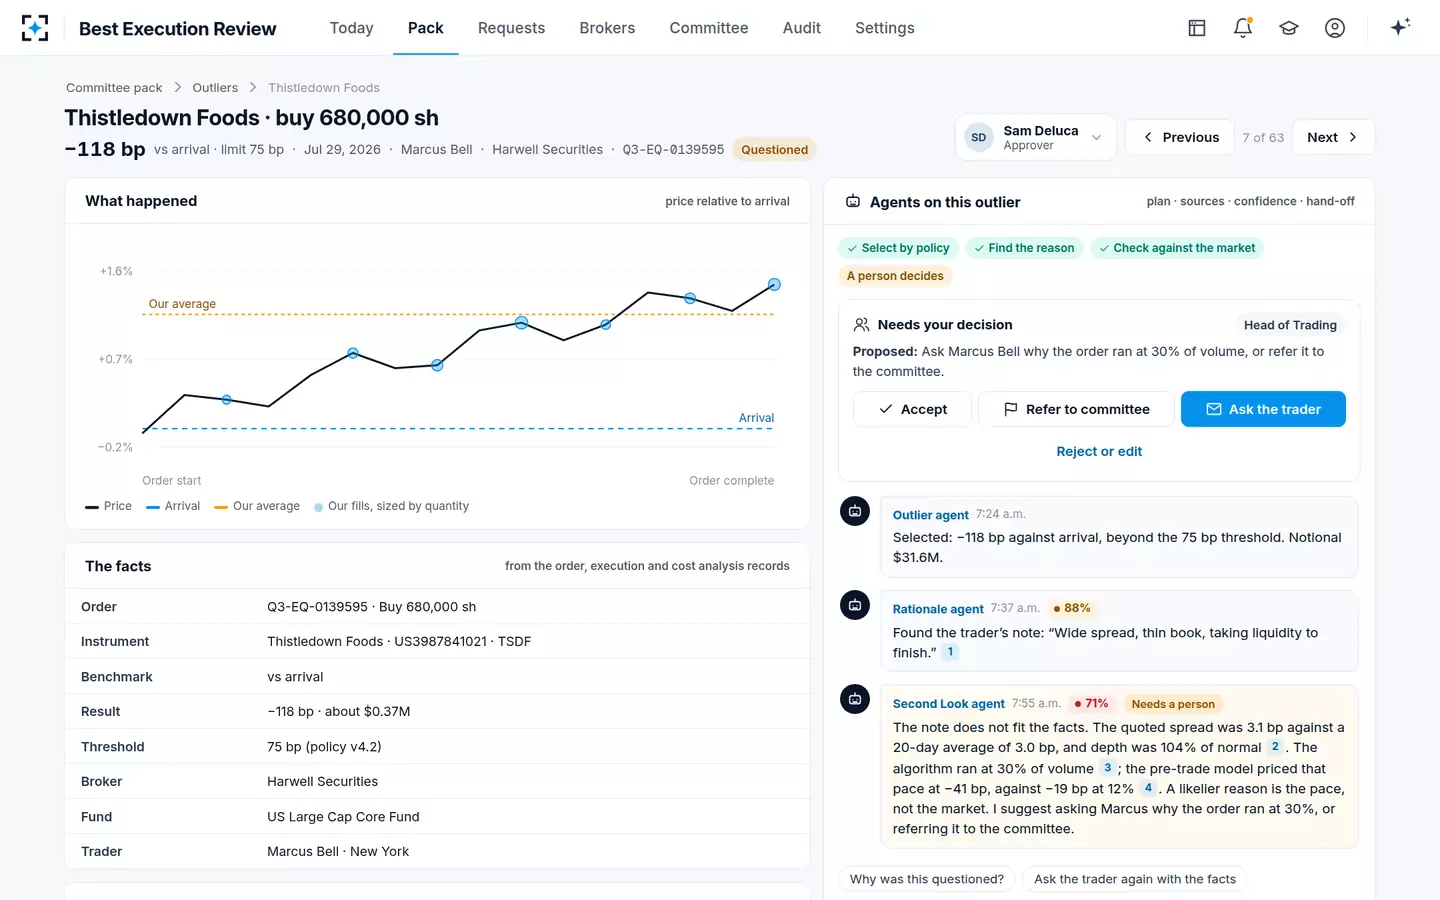Viewport: 1440px width, 900px height.
Task: Click the 'Select by policy' step chip
Action: tap(898, 248)
